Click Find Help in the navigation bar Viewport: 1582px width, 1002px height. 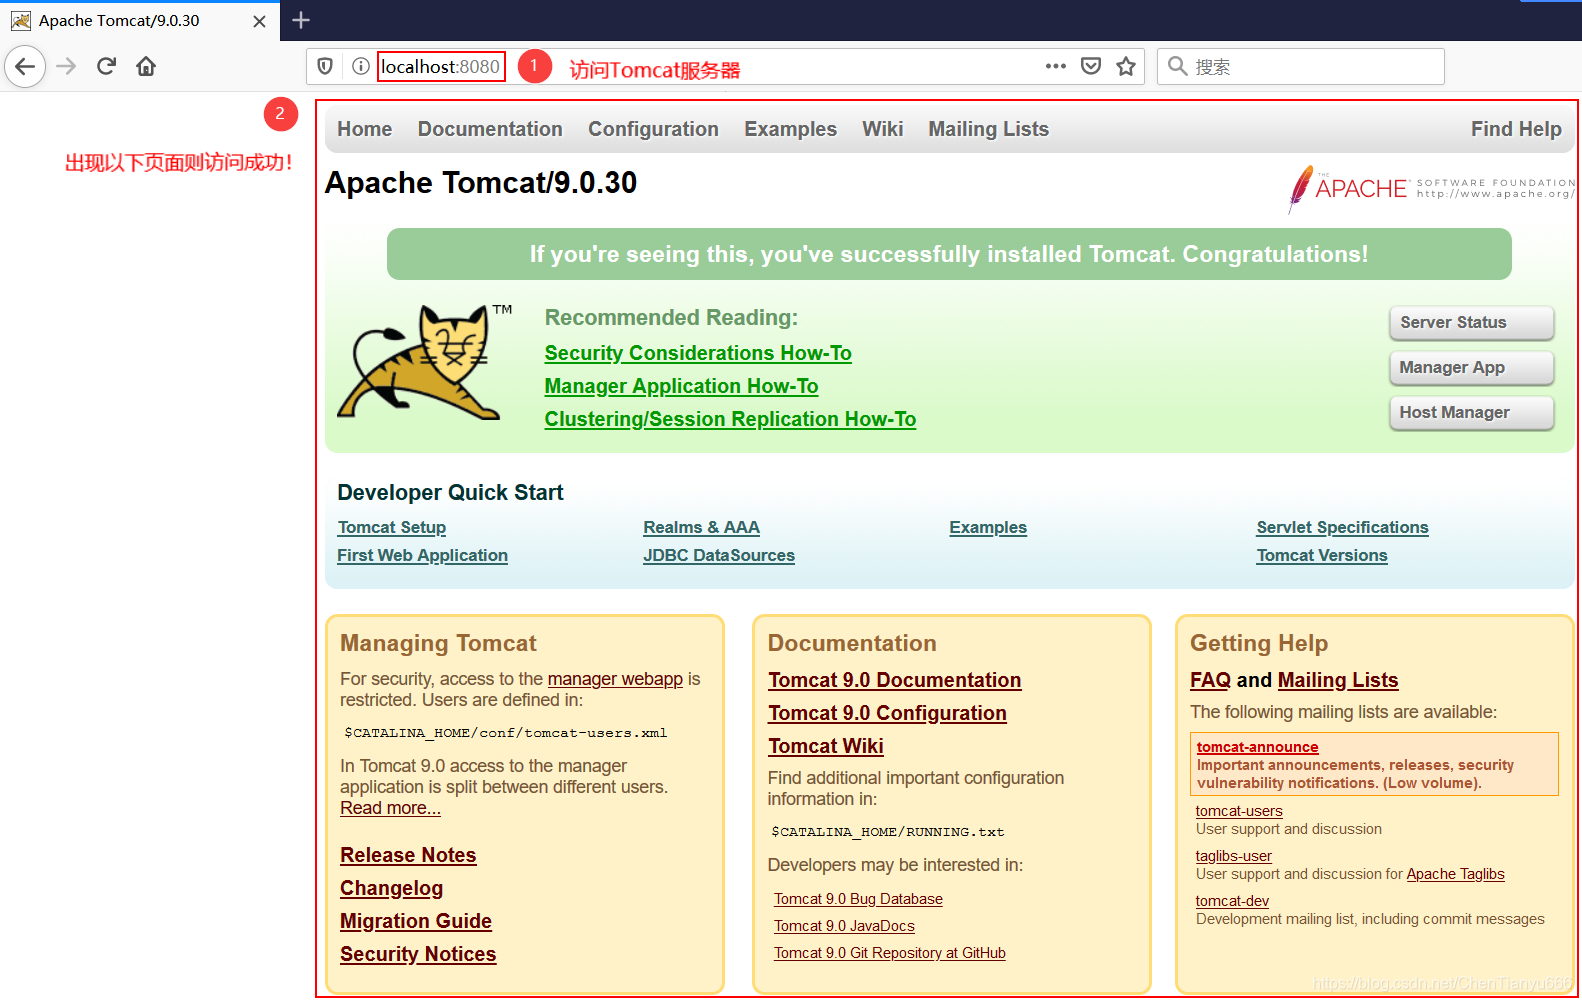(x=1516, y=129)
